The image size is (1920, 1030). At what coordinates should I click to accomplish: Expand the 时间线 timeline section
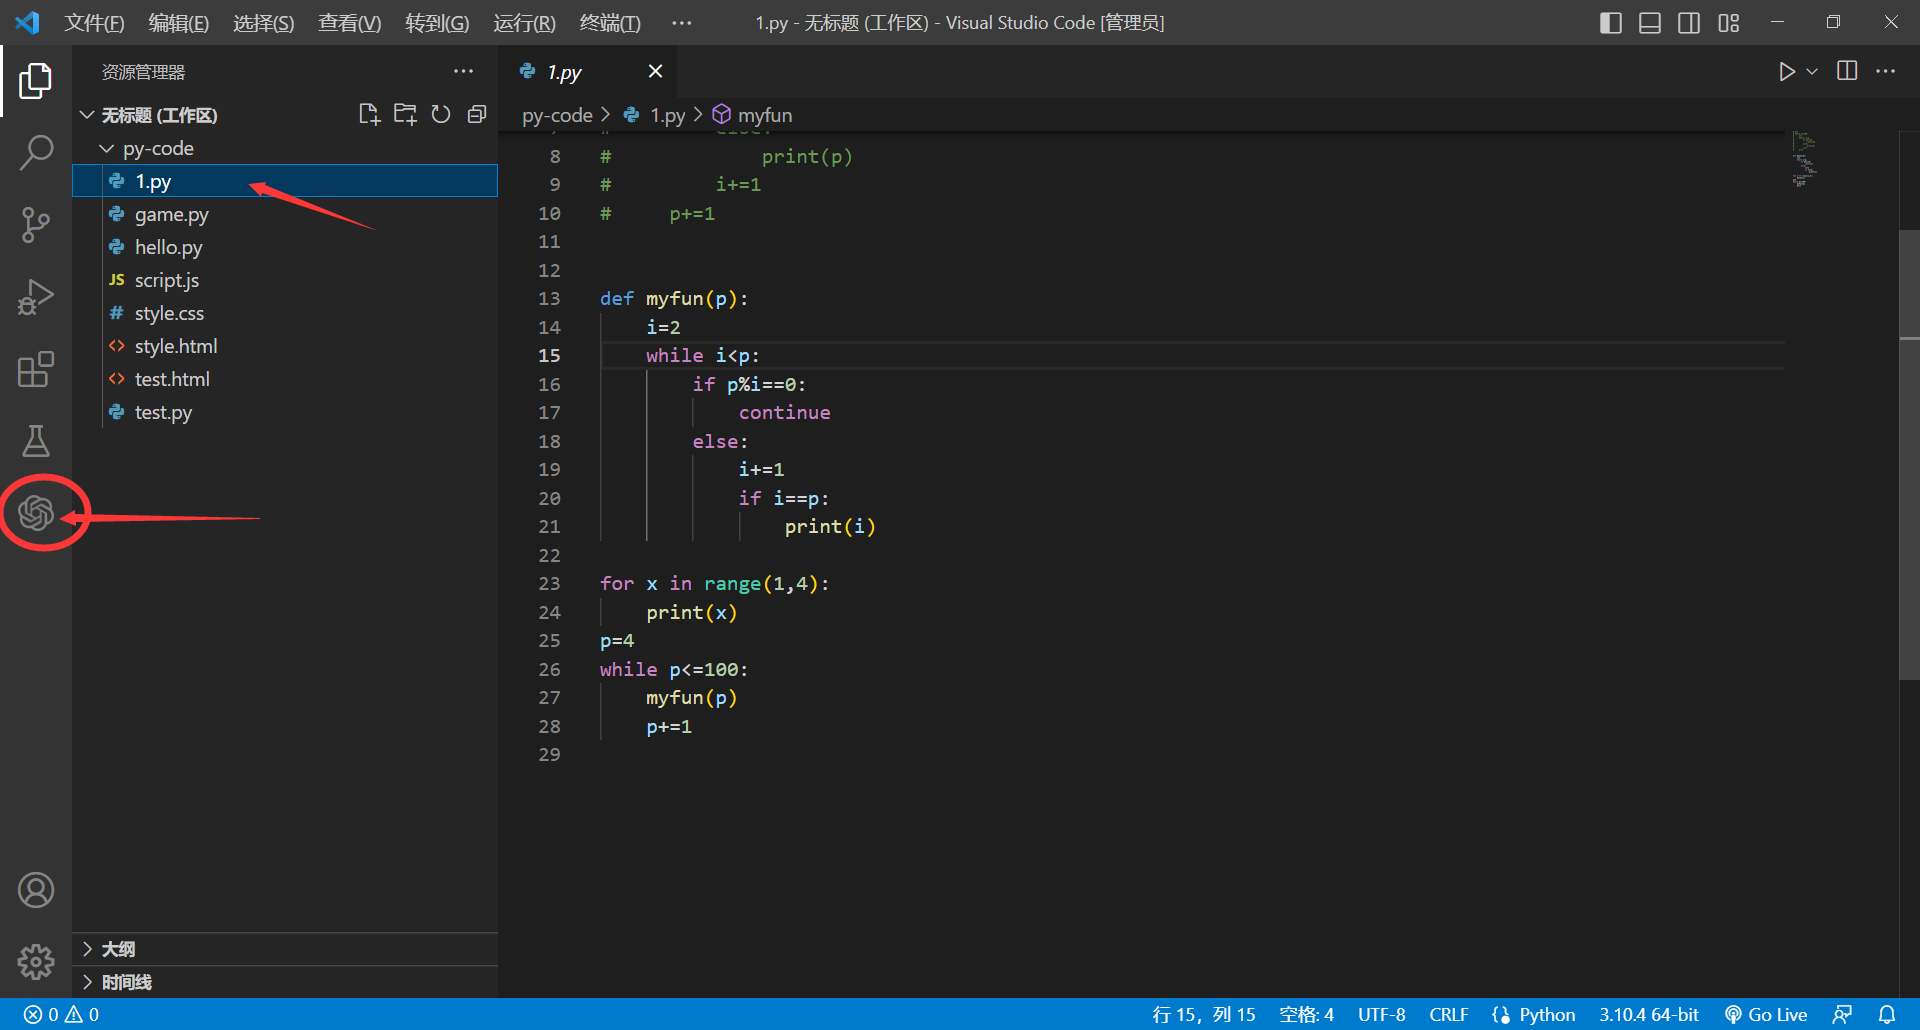[125, 982]
